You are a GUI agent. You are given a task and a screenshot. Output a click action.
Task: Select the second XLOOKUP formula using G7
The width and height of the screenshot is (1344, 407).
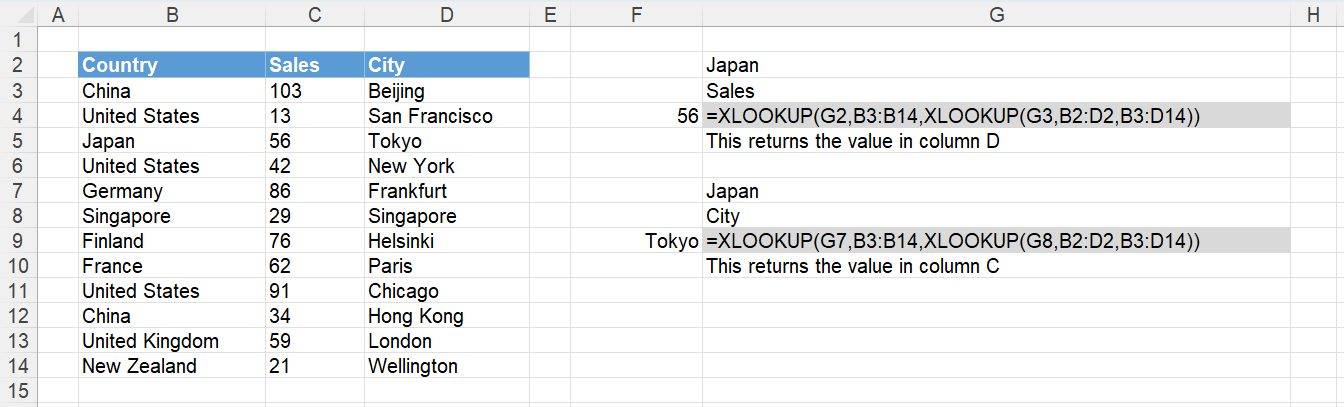pos(996,241)
